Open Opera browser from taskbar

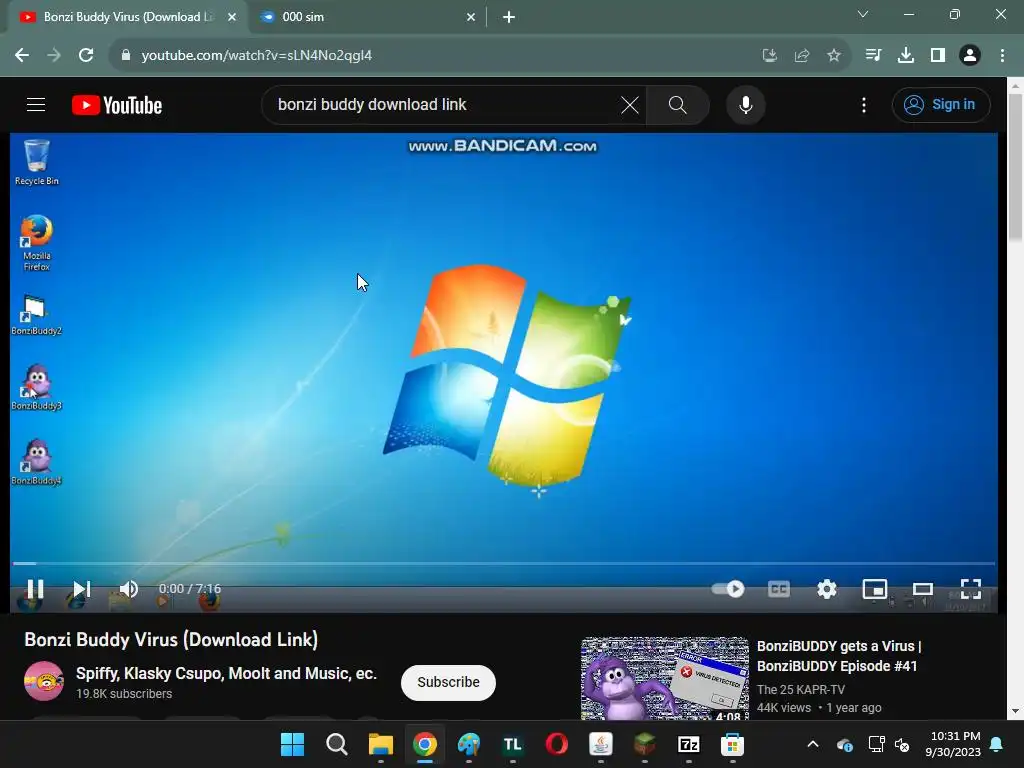click(x=556, y=744)
